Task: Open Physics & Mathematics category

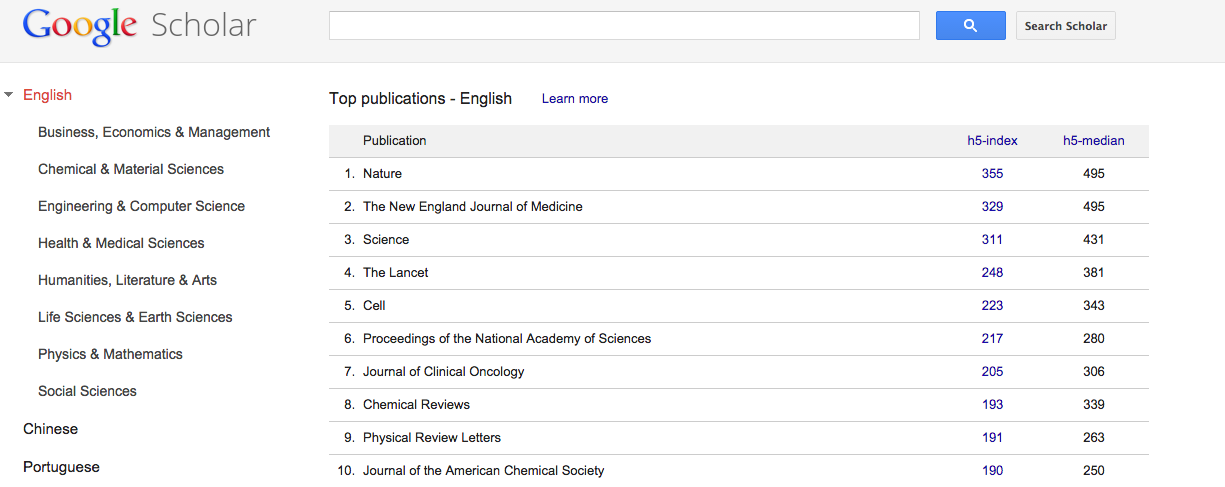Action: 110,354
